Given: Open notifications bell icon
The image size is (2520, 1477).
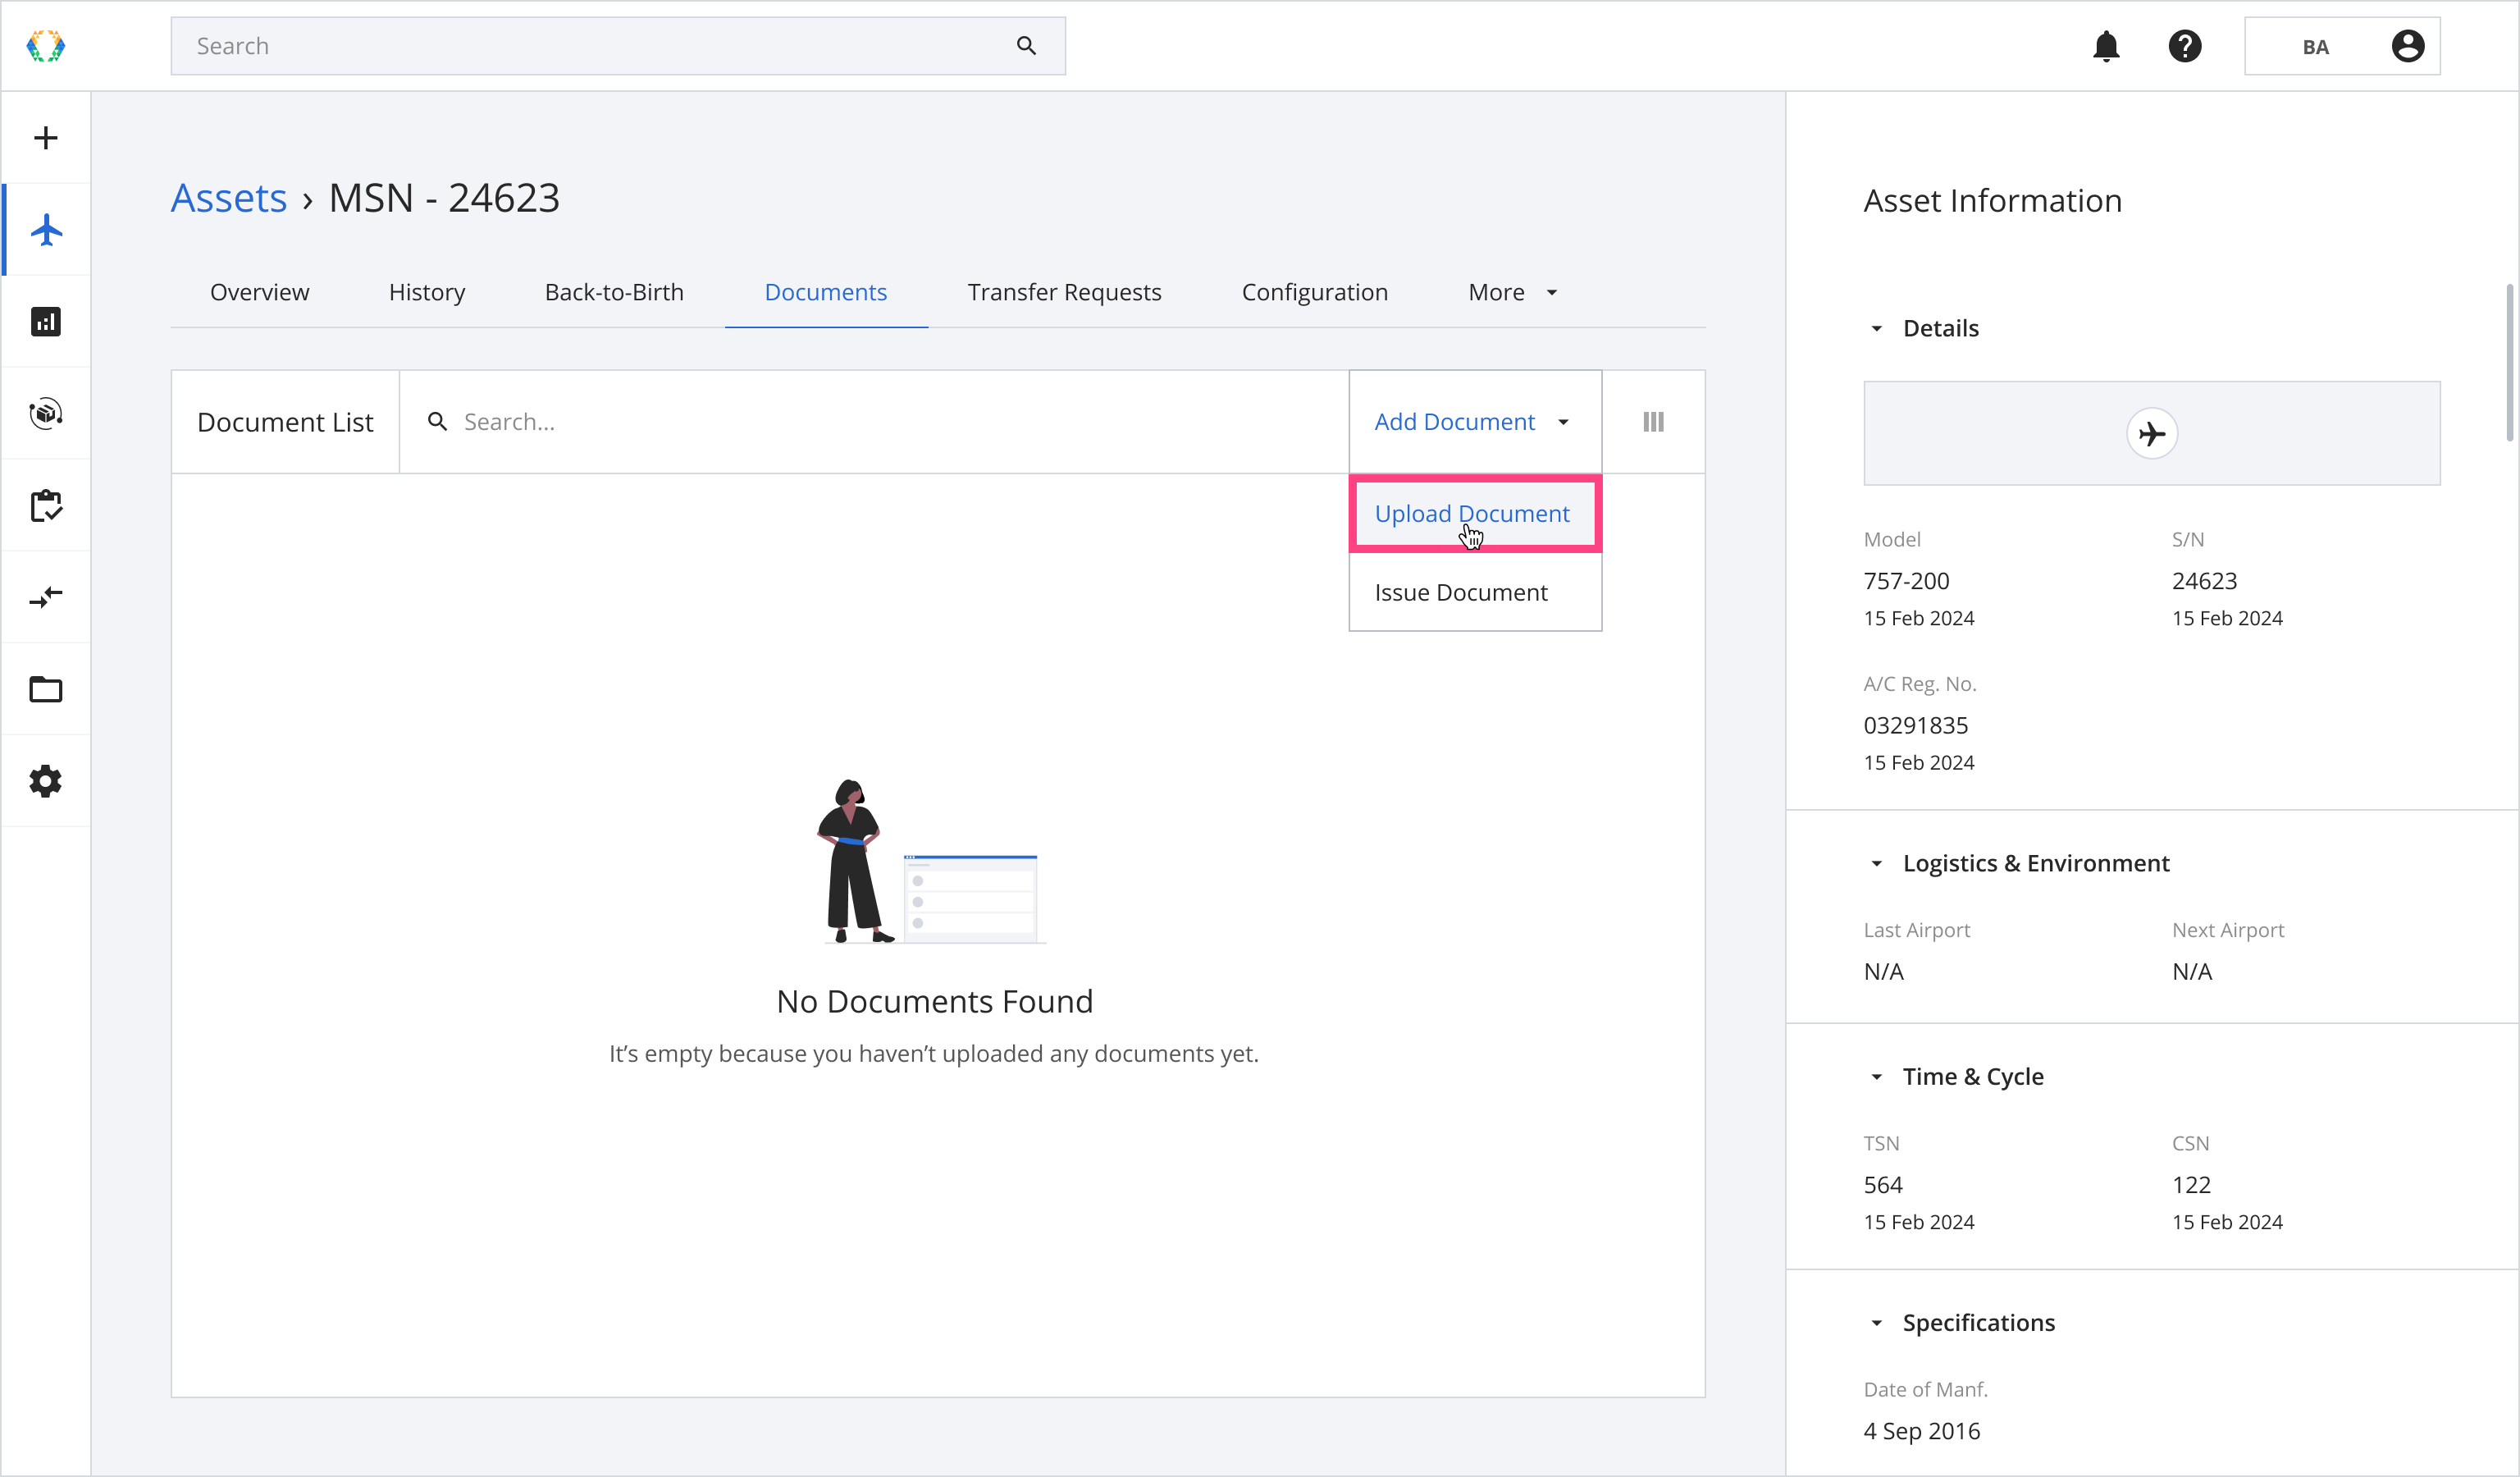Looking at the screenshot, I should (2106, 46).
